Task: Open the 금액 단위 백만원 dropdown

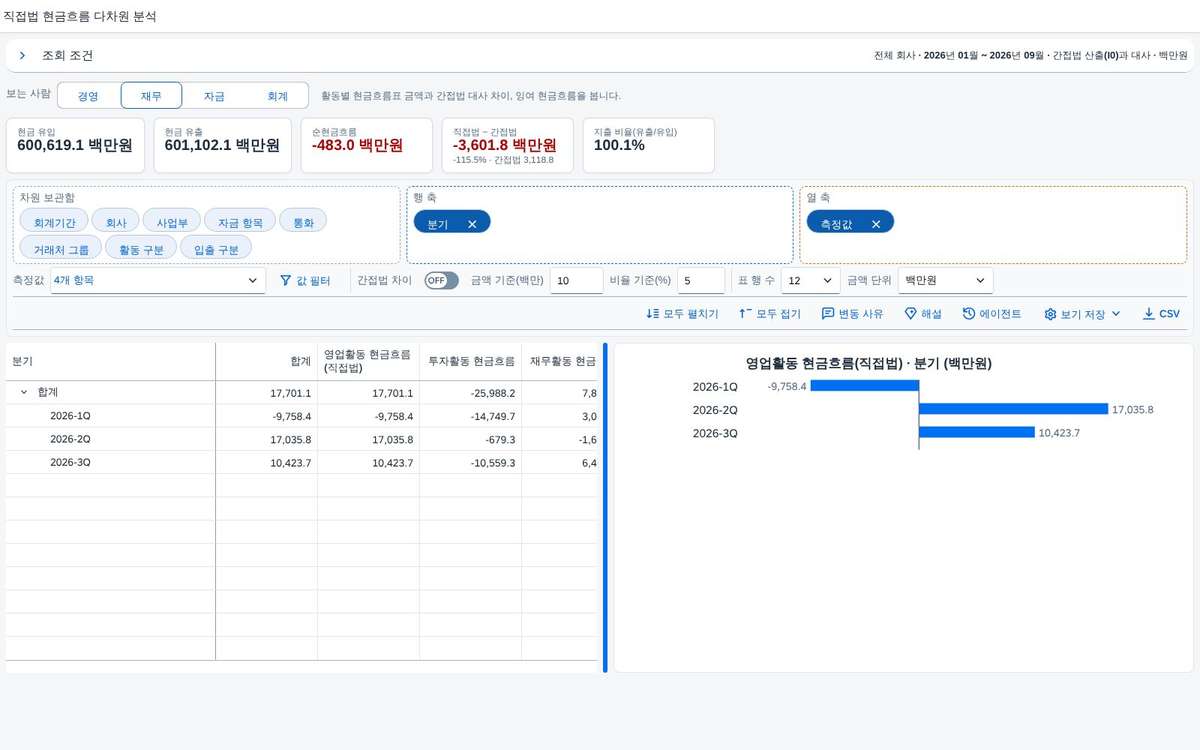Action: tap(945, 281)
